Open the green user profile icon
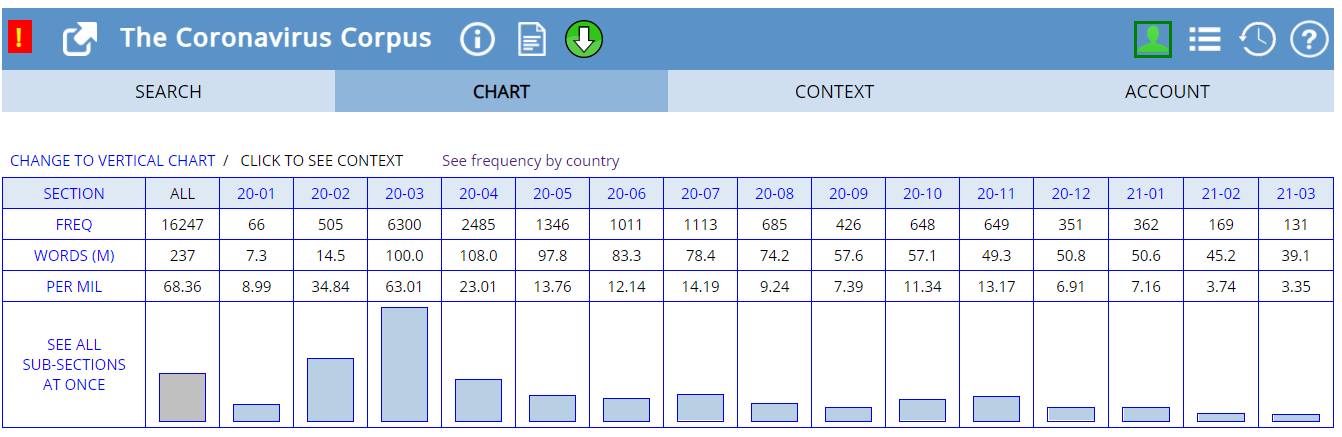 pyautogui.click(x=1153, y=39)
